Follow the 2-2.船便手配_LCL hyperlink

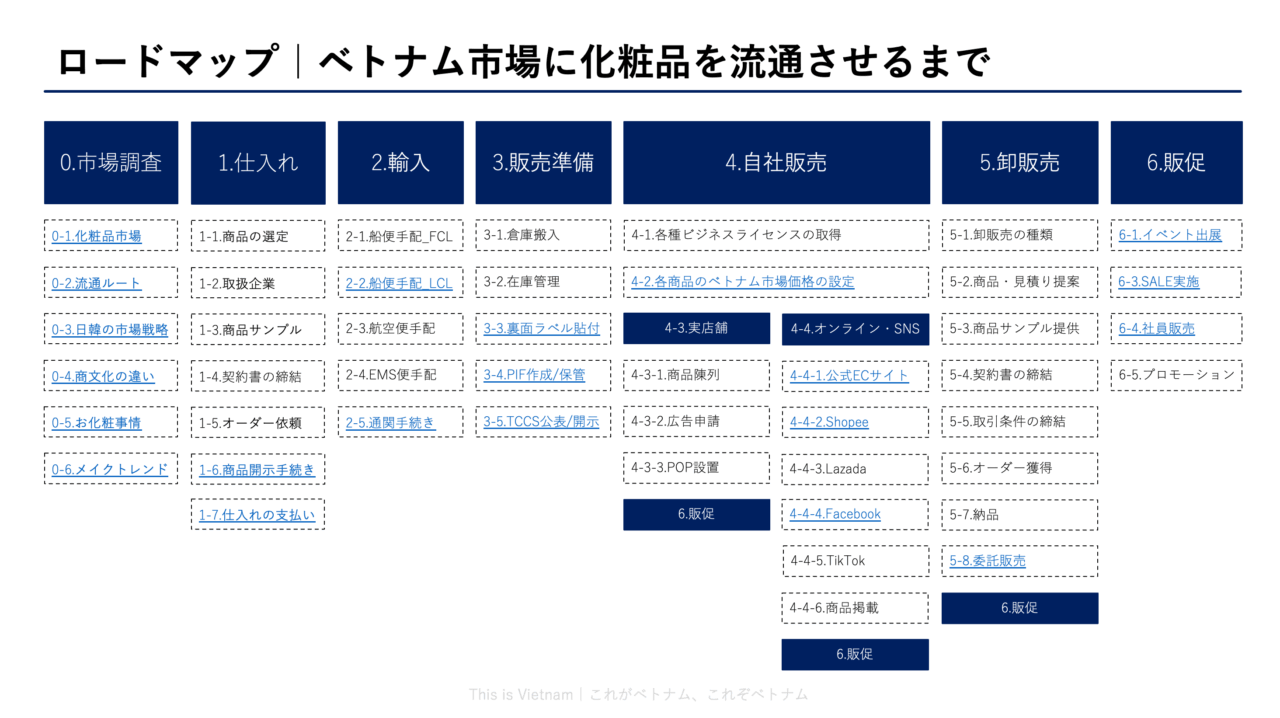pyautogui.click(x=400, y=282)
